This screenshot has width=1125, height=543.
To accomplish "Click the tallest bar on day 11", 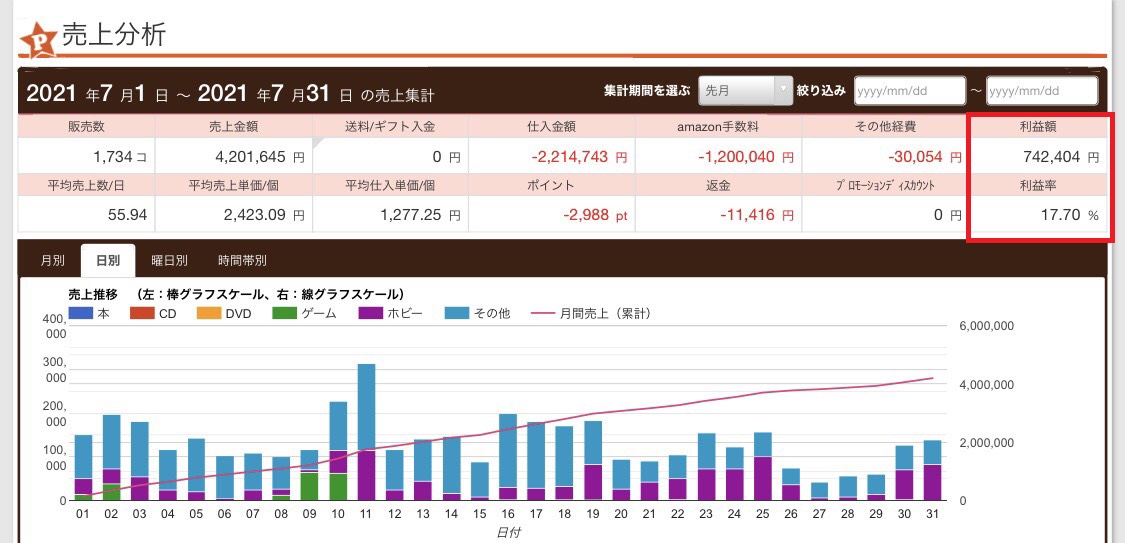I will click(x=366, y=405).
